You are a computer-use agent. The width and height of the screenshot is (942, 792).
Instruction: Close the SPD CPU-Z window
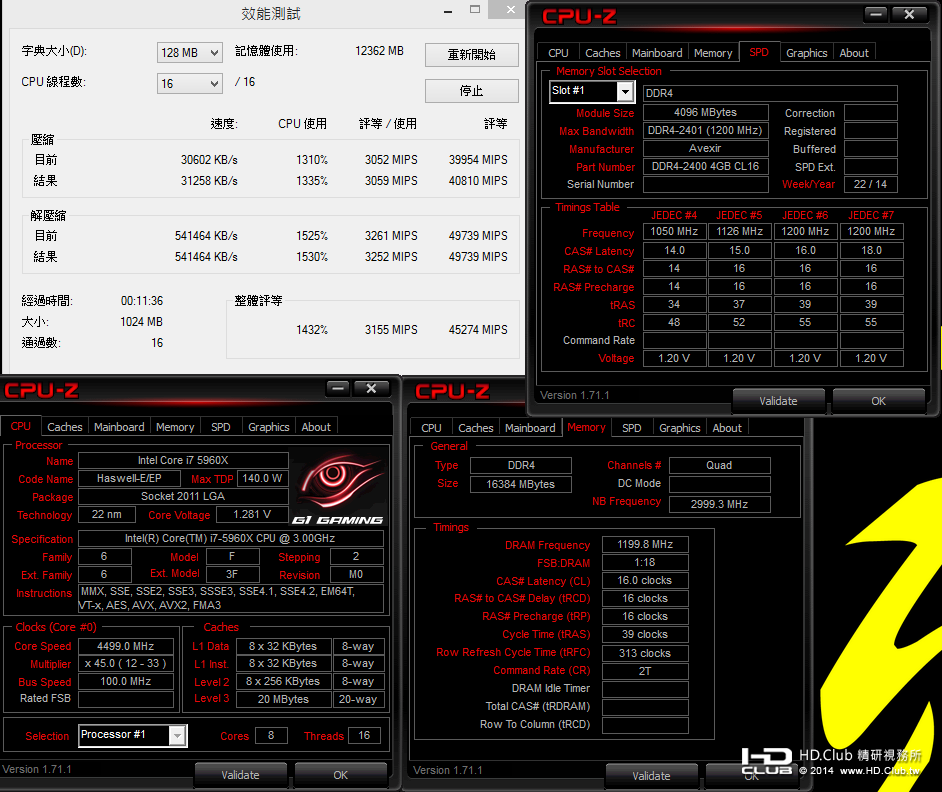pos(910,15)
